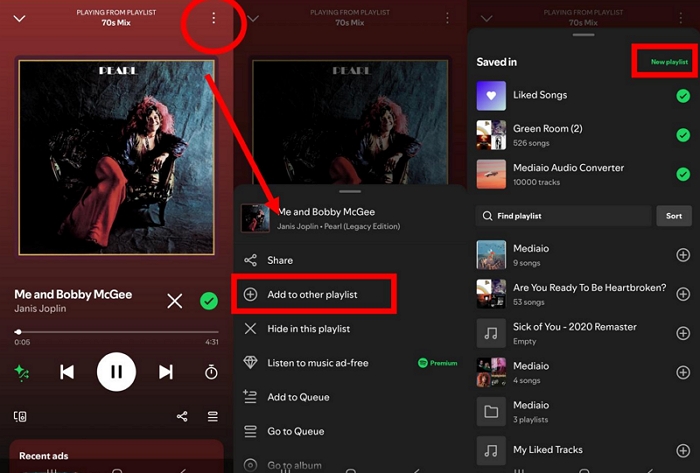Uncheck Liked Songs
The image size is (700, 473).
[x=683, y=95]
